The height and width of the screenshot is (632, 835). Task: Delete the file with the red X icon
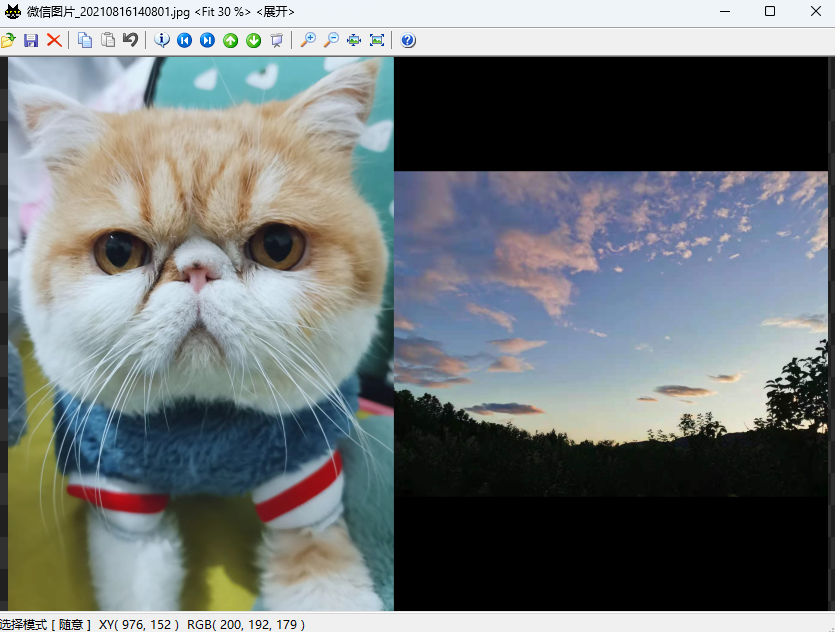[x=54, y=40]
